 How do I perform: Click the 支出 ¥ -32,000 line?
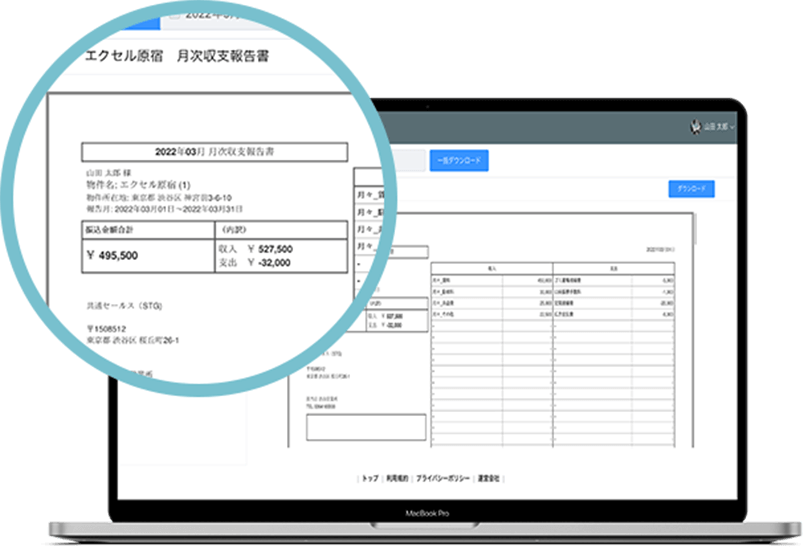pos(255,262)
